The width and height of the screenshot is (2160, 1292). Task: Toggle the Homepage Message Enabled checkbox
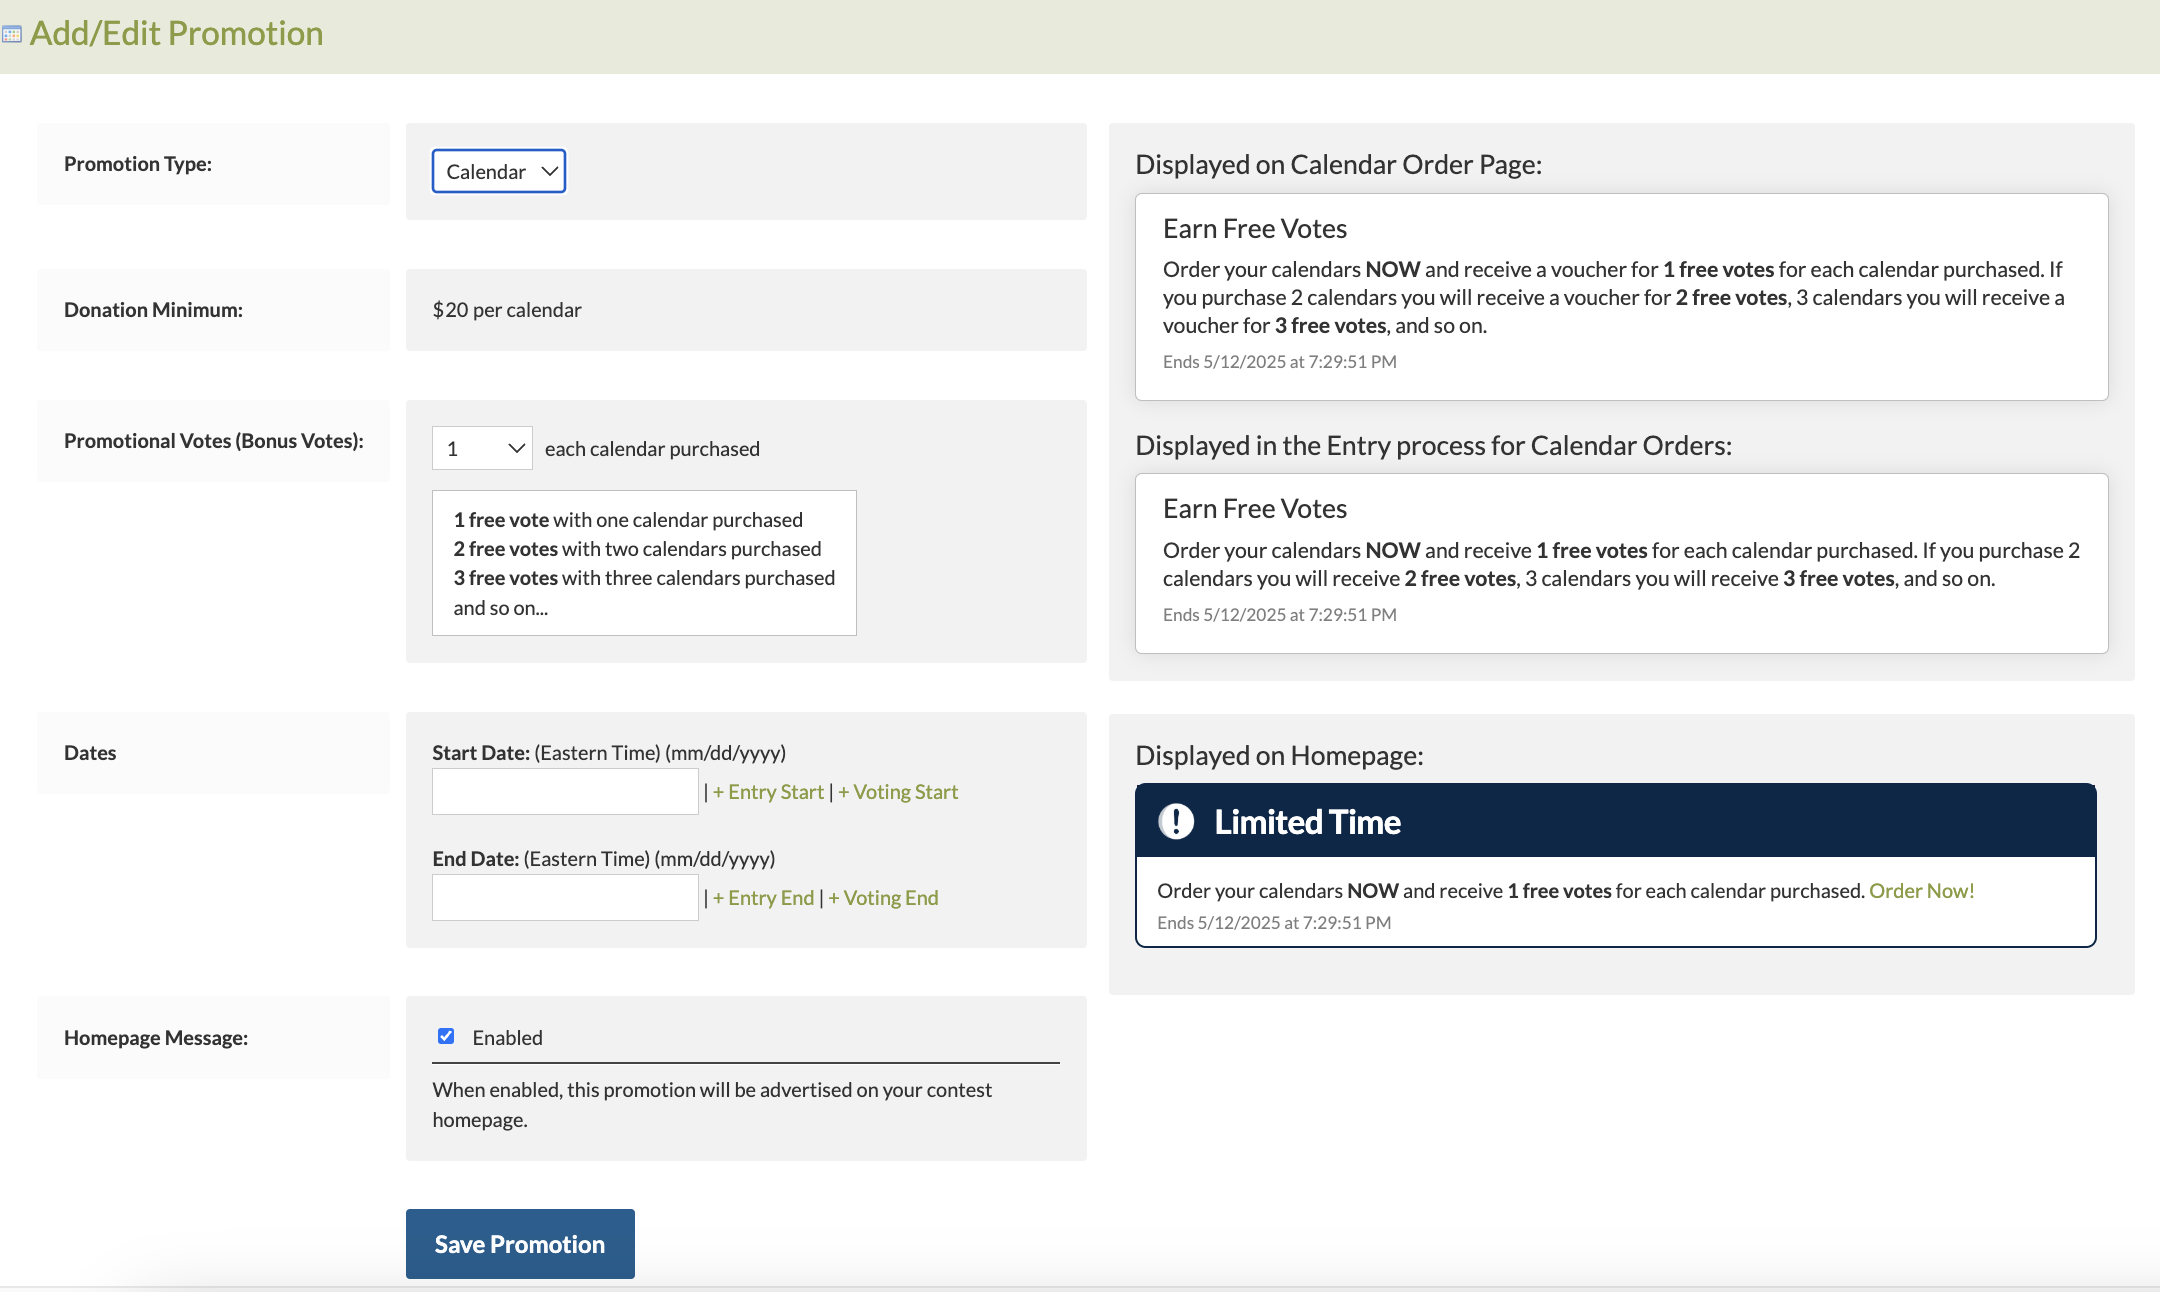point(446,1036)
